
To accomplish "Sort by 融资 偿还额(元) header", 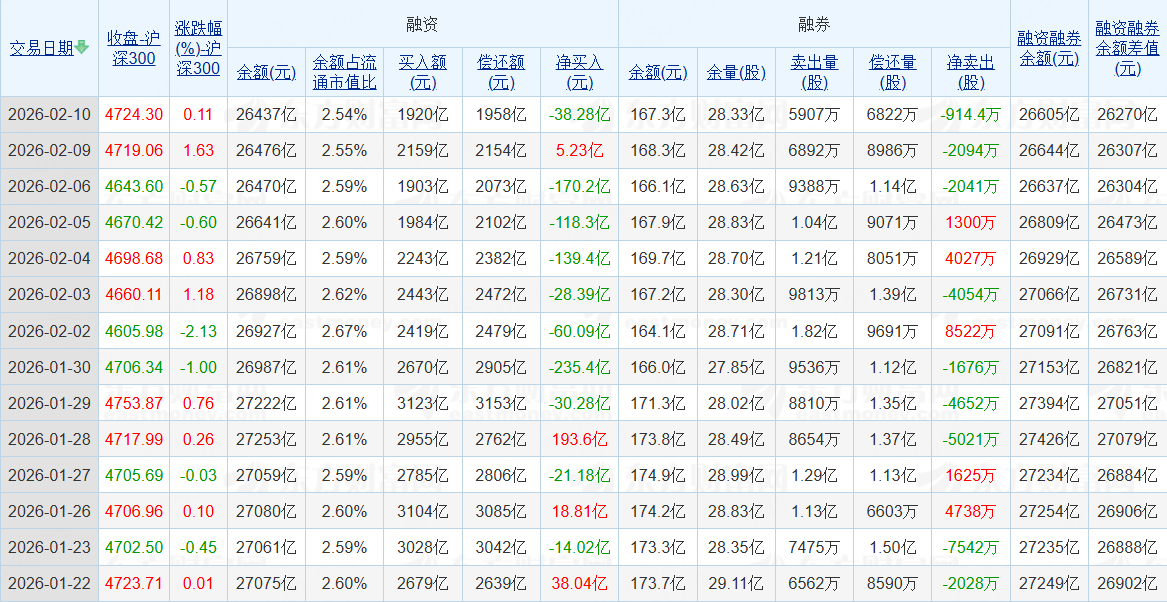I will pyautogui.click(x=501, y=72).
